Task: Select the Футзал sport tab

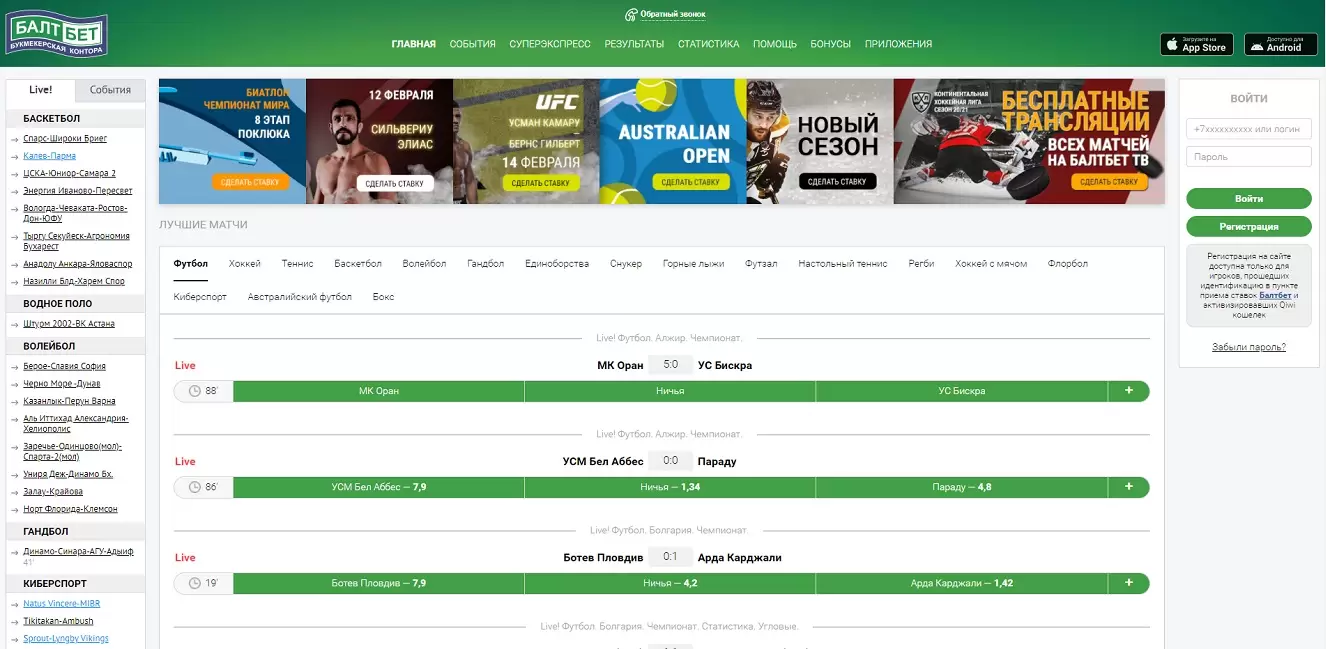Action: [761, 264]
